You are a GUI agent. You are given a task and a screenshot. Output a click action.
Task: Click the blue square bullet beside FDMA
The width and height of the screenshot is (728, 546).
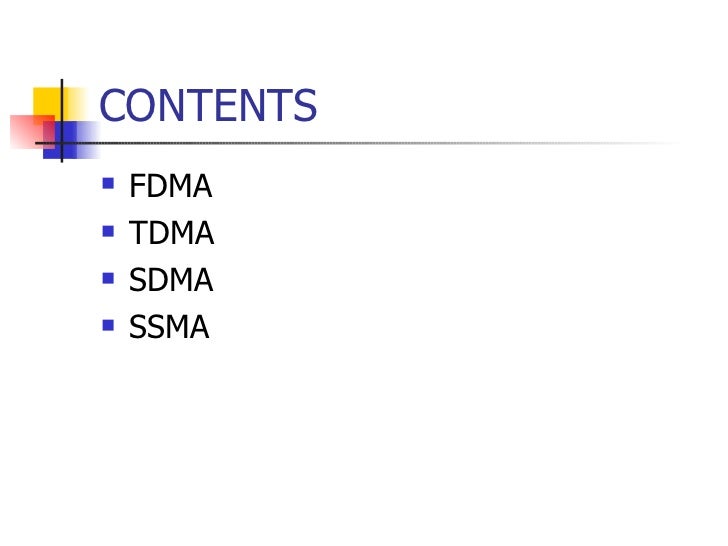pyautogui.click(x=108, y=183)
